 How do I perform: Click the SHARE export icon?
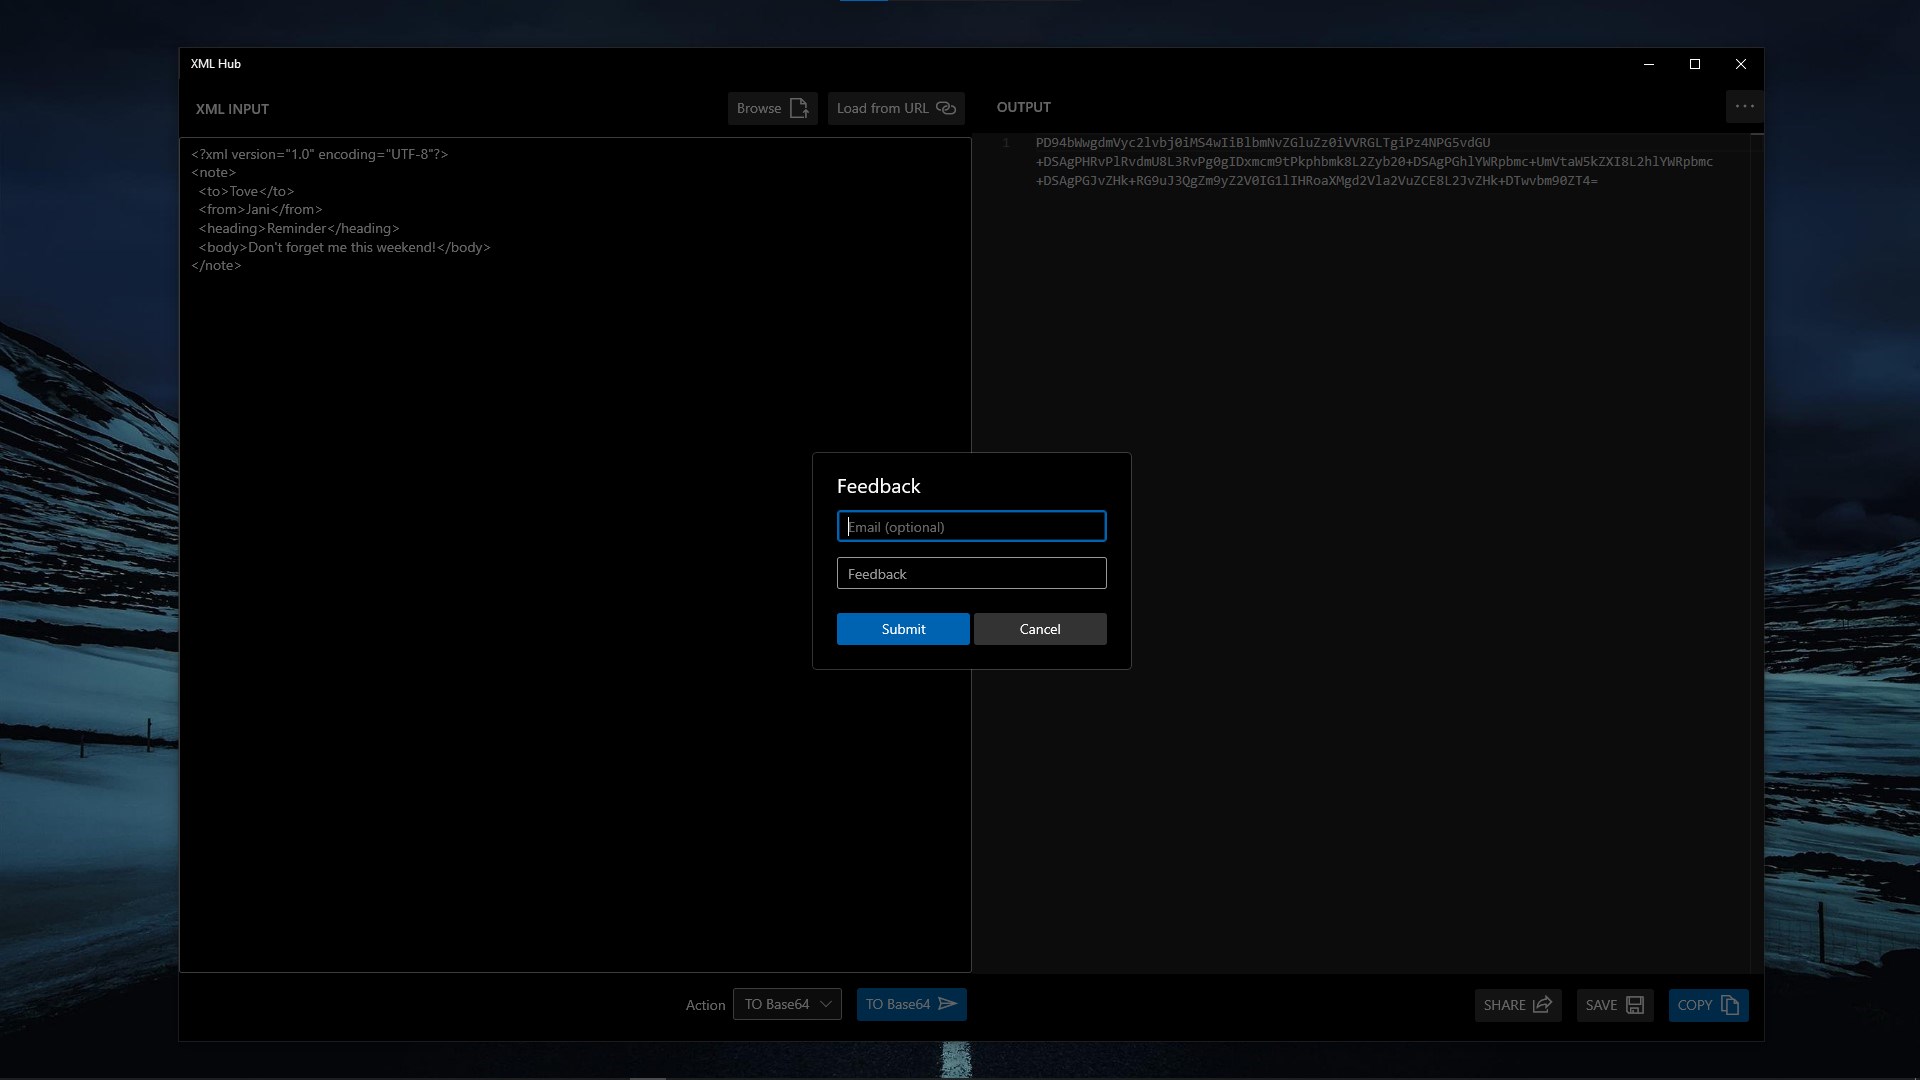[1542, 1005]
